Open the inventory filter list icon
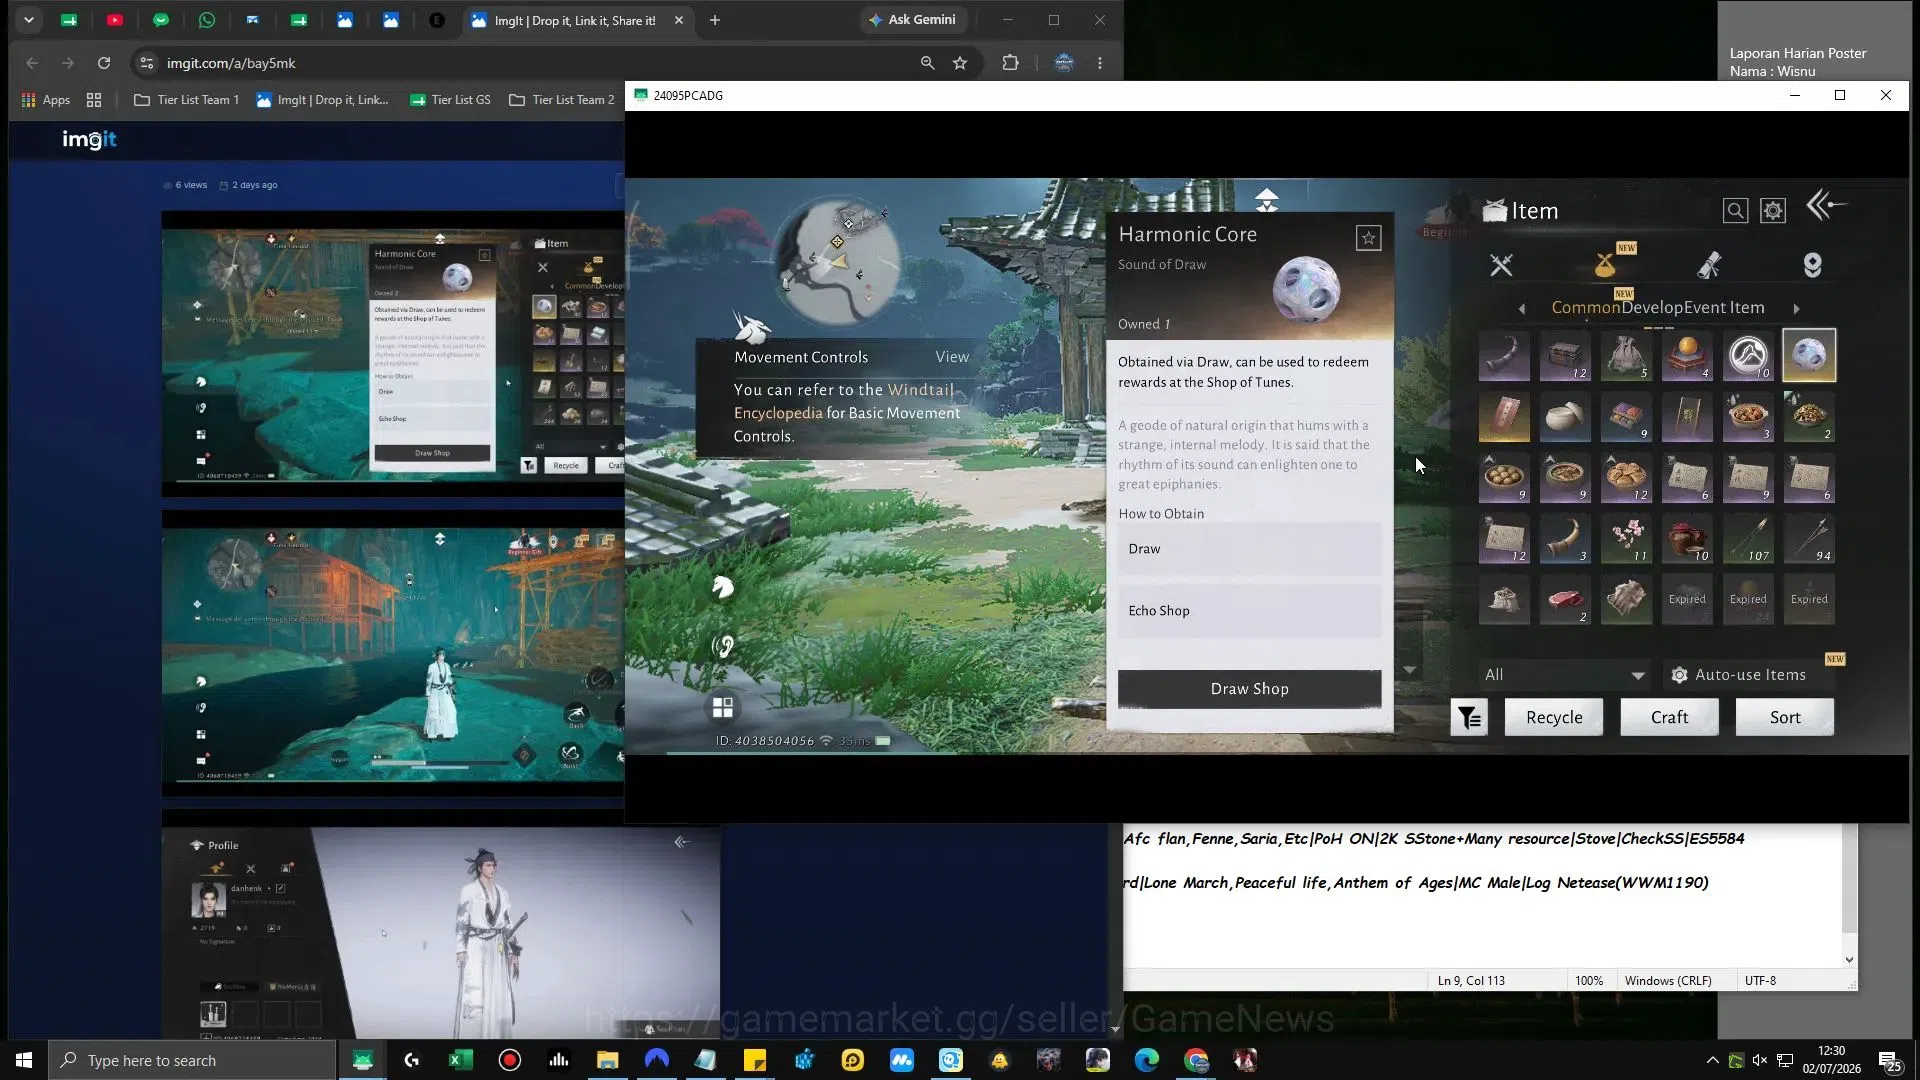The image size is (1920, 1080). click(1469, 717)
